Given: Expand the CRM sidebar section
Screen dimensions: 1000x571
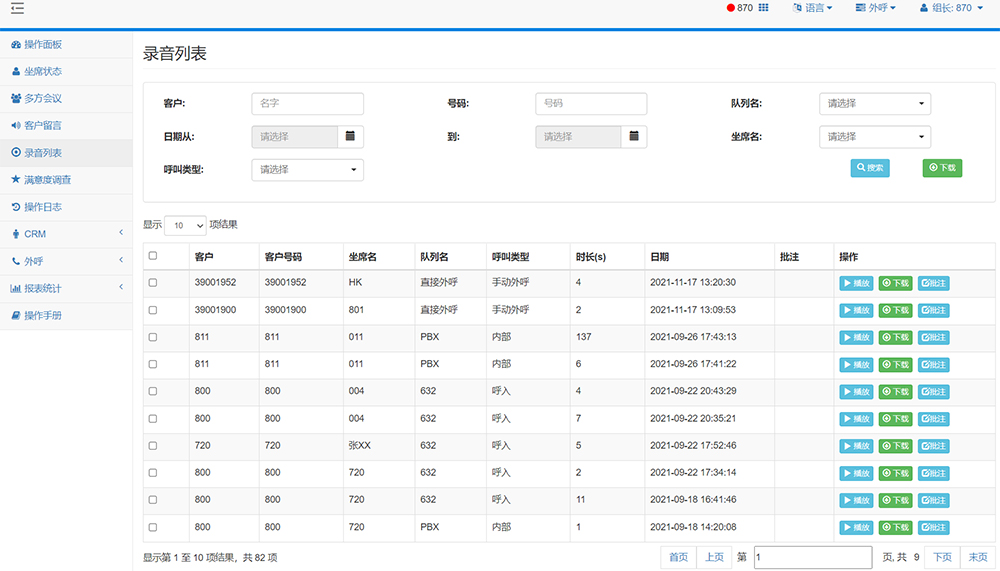Looking at the screenshot, I should (66, 234).
